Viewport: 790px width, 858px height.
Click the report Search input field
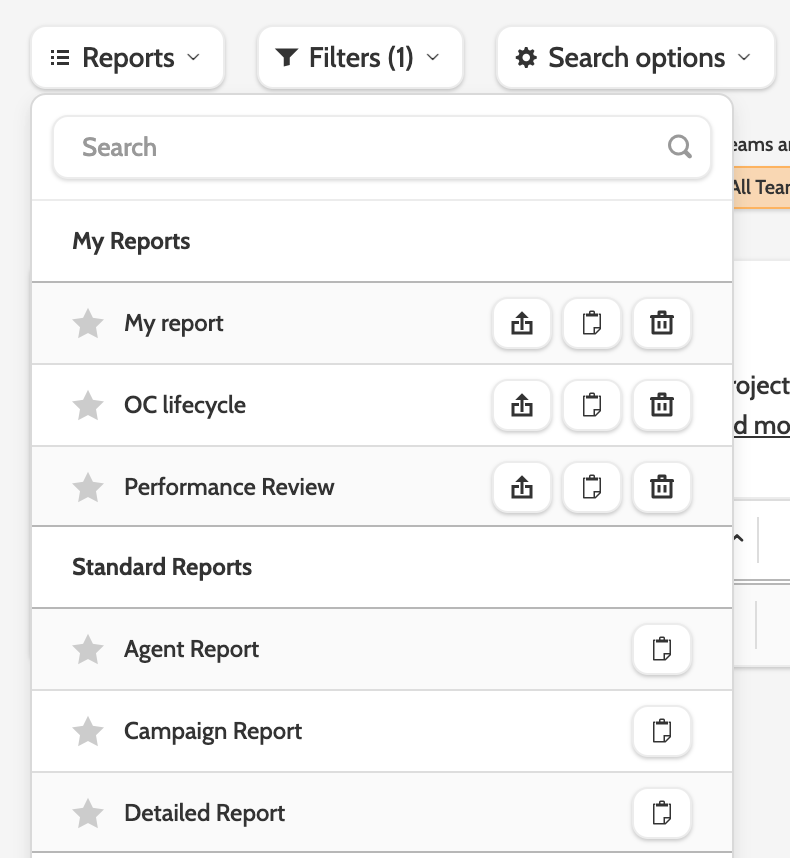pyautogui.click(x=360, y=147)
